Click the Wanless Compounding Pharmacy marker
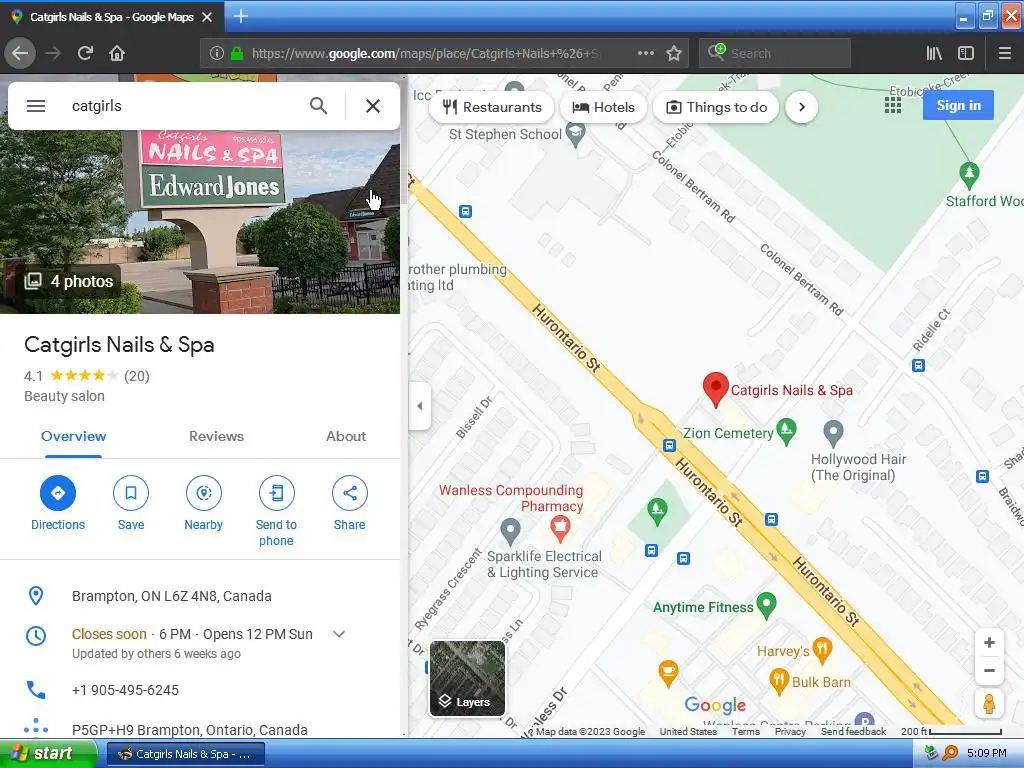Viewport: 1024px width, 768px height. (x=560, y=528)
